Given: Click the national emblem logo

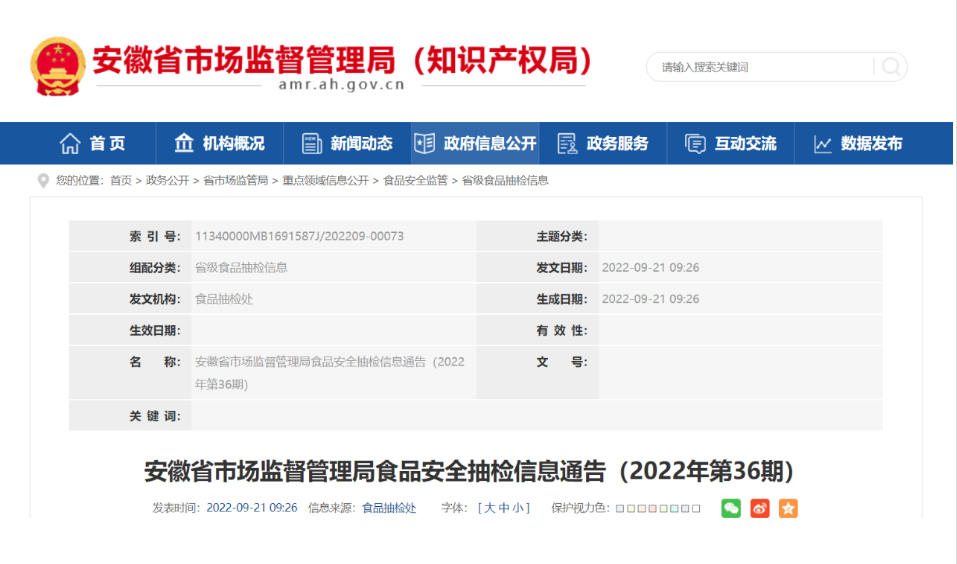Looking at the screenshot, I should [x=57, y=67].
